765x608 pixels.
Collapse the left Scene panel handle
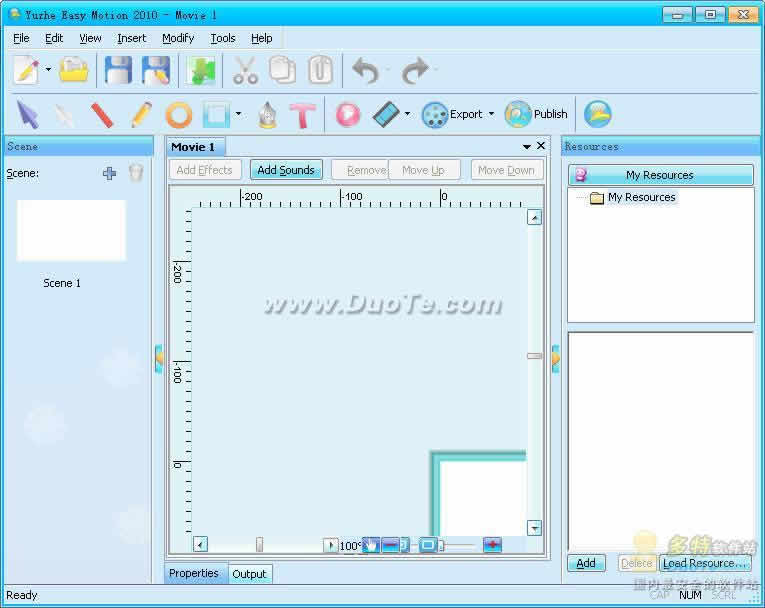point(159,359)
